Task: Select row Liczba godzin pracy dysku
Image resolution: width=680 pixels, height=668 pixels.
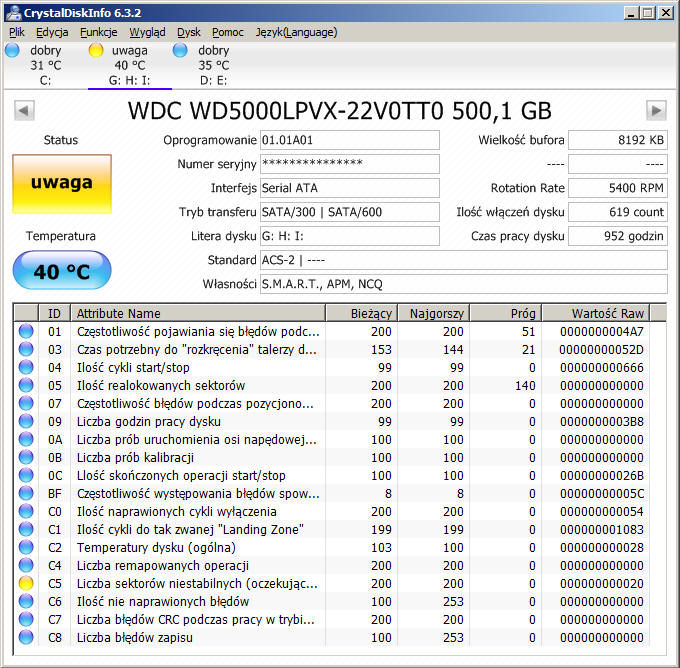Action: (332, 421)
